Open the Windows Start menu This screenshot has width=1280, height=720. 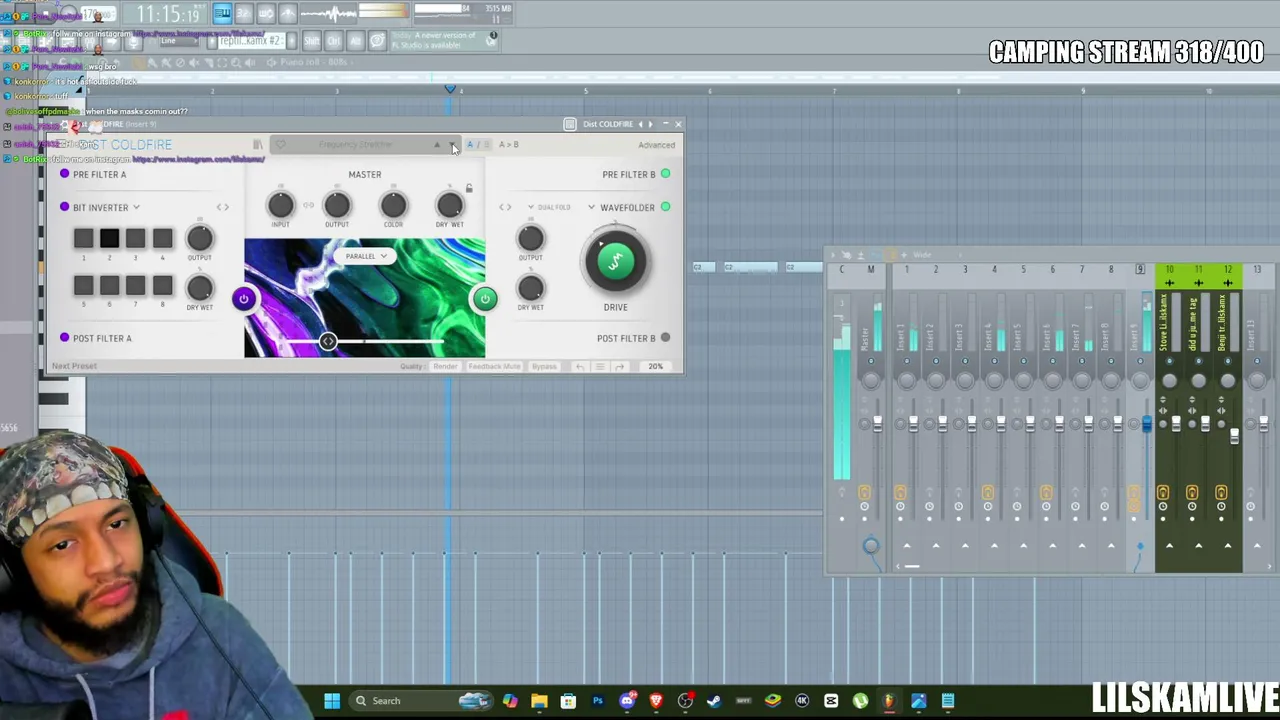332,701
